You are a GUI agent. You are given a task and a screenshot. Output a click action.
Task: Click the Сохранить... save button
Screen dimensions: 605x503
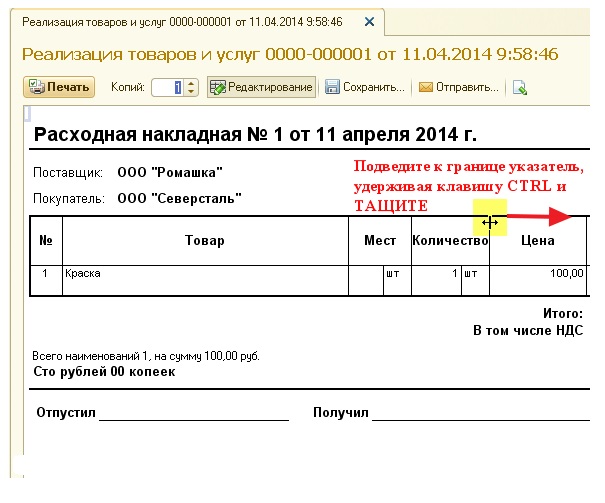365,87
